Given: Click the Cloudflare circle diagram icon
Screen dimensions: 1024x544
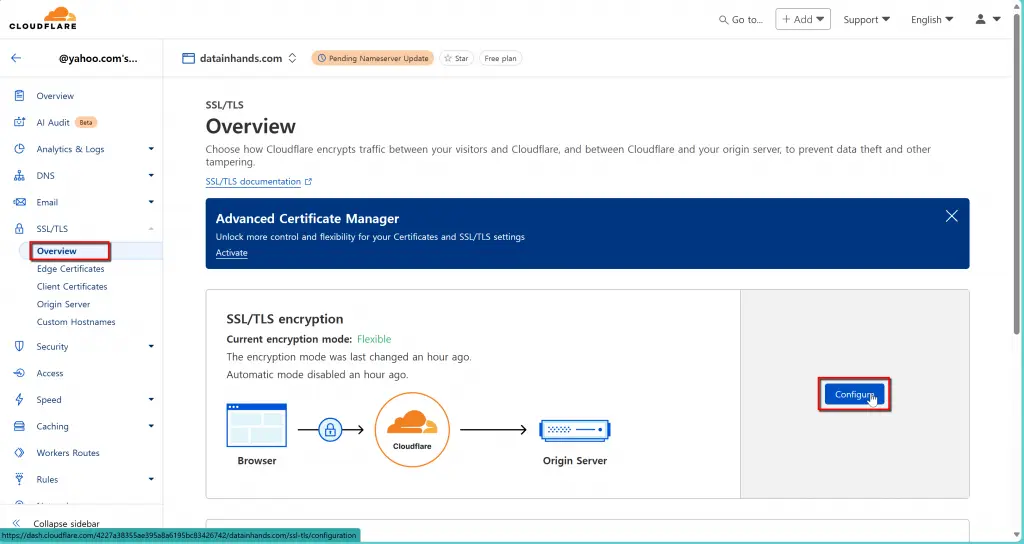Looking at the screenshot, I should pyautogui.click(x=412, y=430).
